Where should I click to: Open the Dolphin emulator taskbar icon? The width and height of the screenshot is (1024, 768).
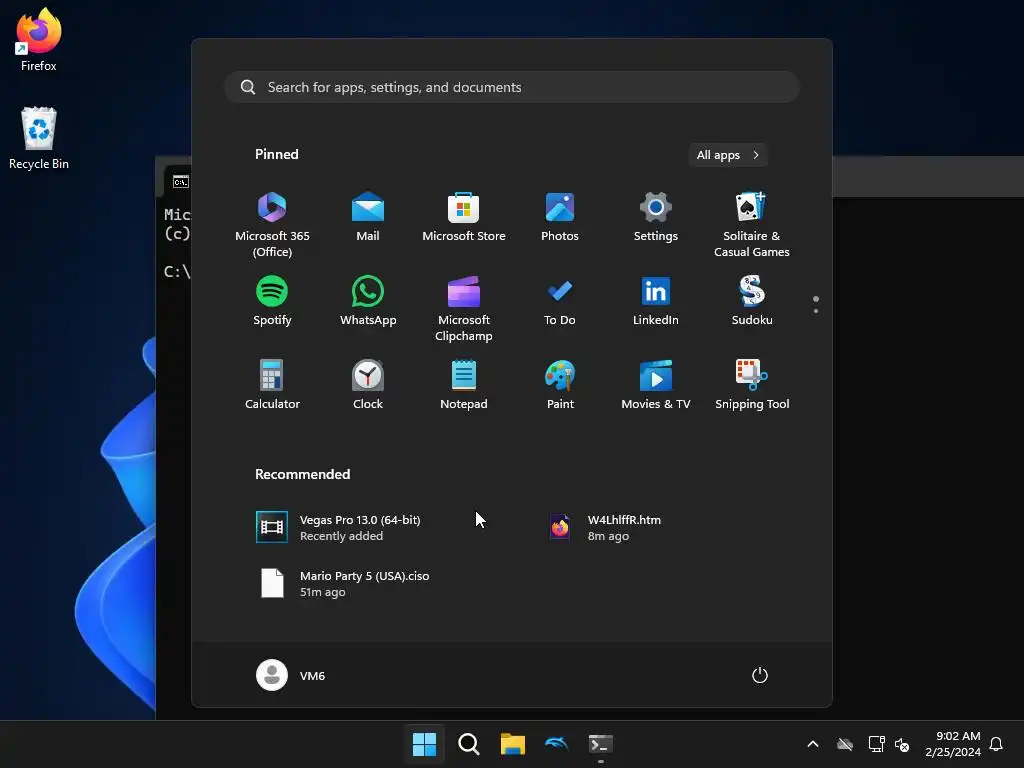(x=556, y=744)
